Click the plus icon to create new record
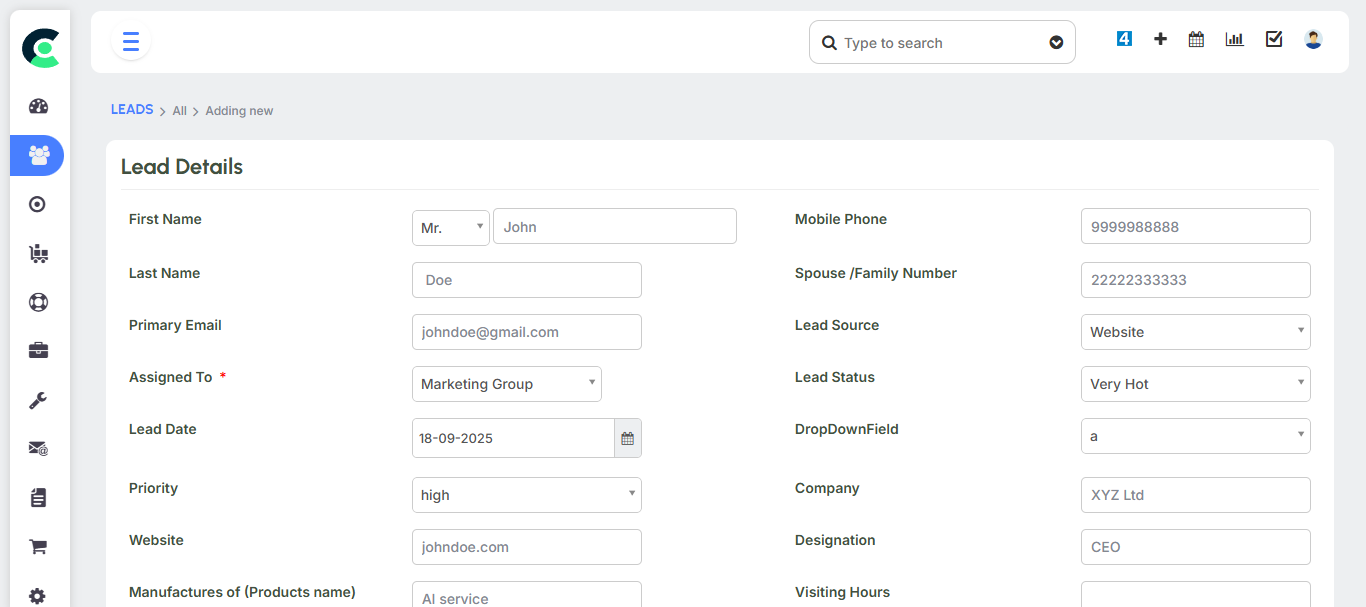The image size is (1366, 607). (1160, 38)
